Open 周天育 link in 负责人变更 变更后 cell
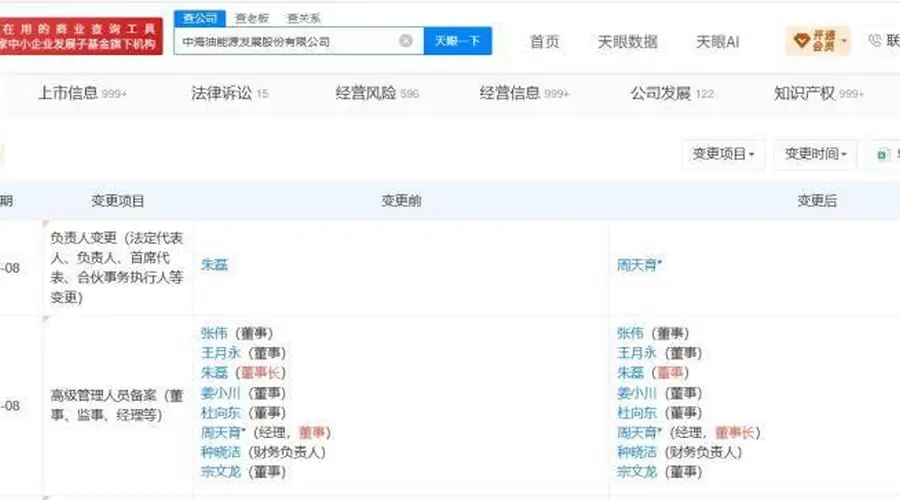 639,265
